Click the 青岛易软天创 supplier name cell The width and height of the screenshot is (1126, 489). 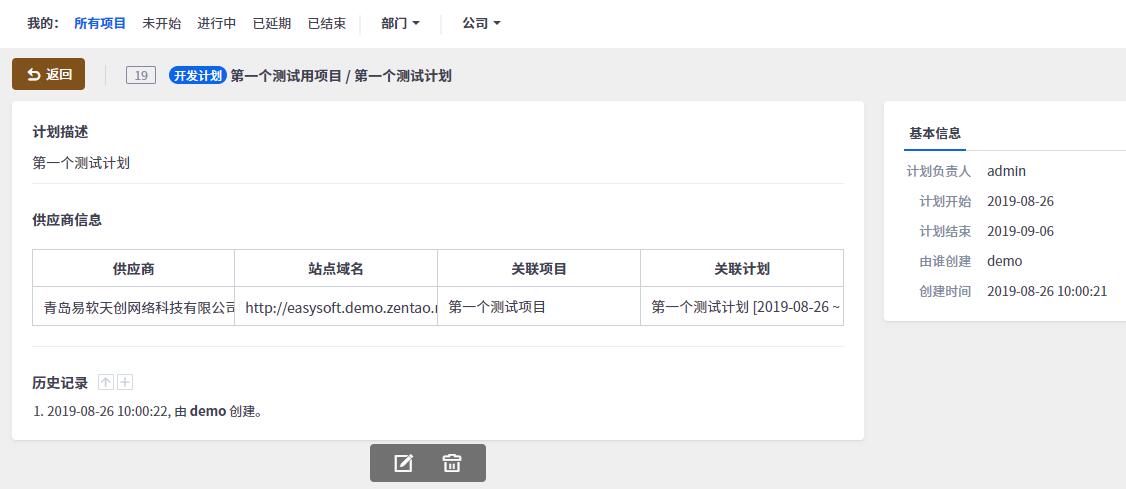click(x=134, y=307)
